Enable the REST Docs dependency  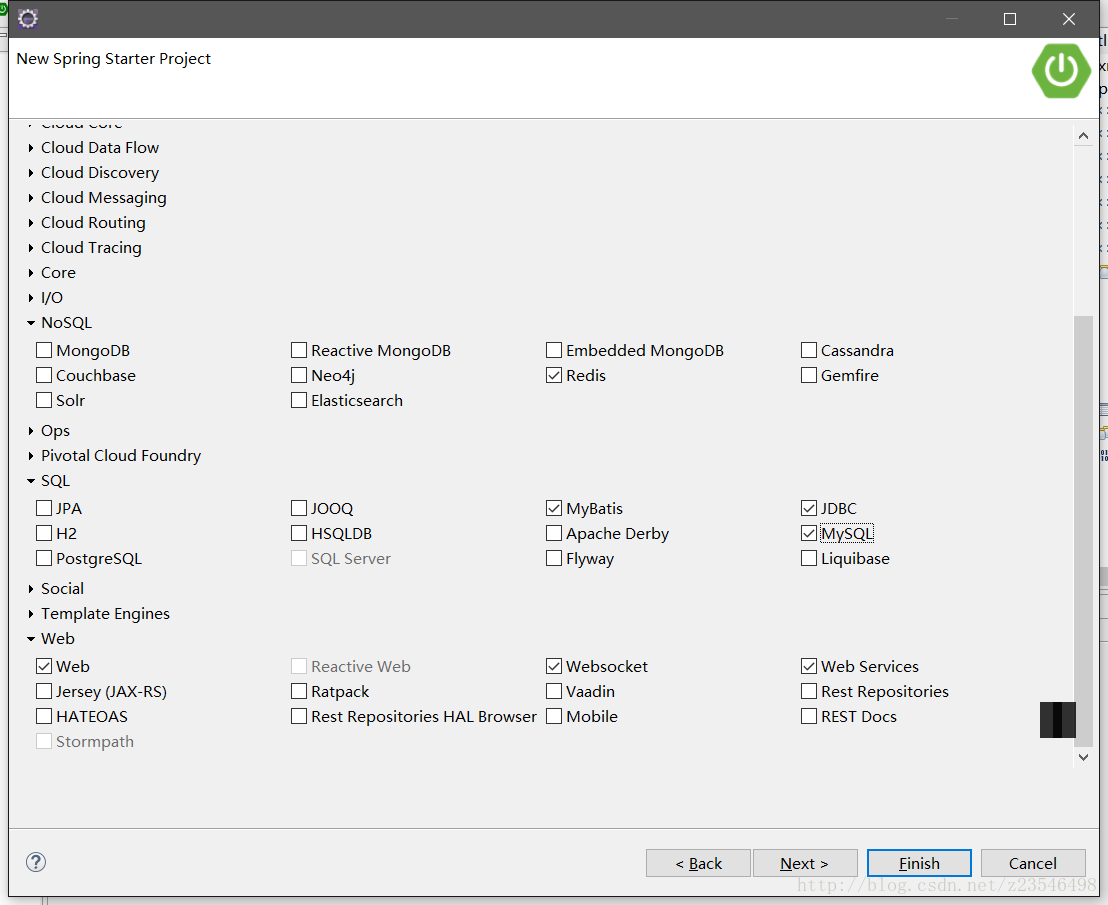pos(809,717)
